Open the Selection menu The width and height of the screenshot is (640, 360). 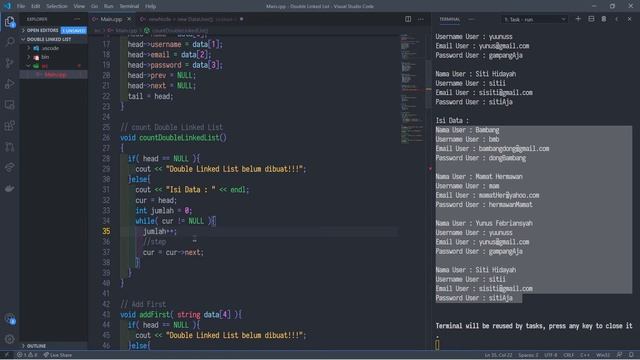pyautogui.click(x=57, y=6)
